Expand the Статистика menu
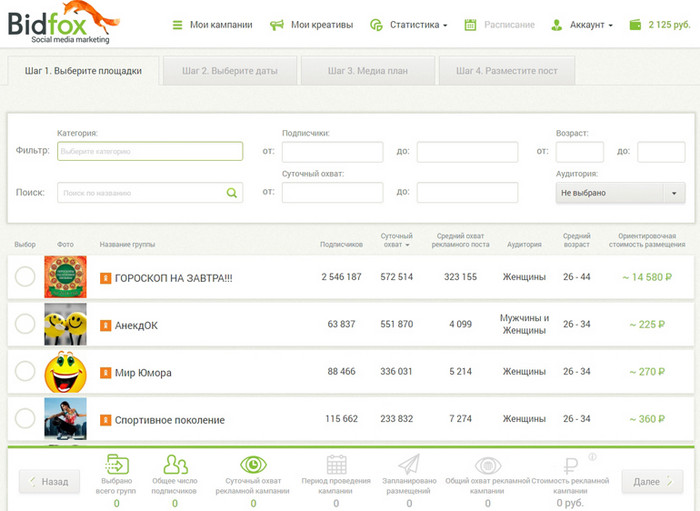 coord(408,25)
